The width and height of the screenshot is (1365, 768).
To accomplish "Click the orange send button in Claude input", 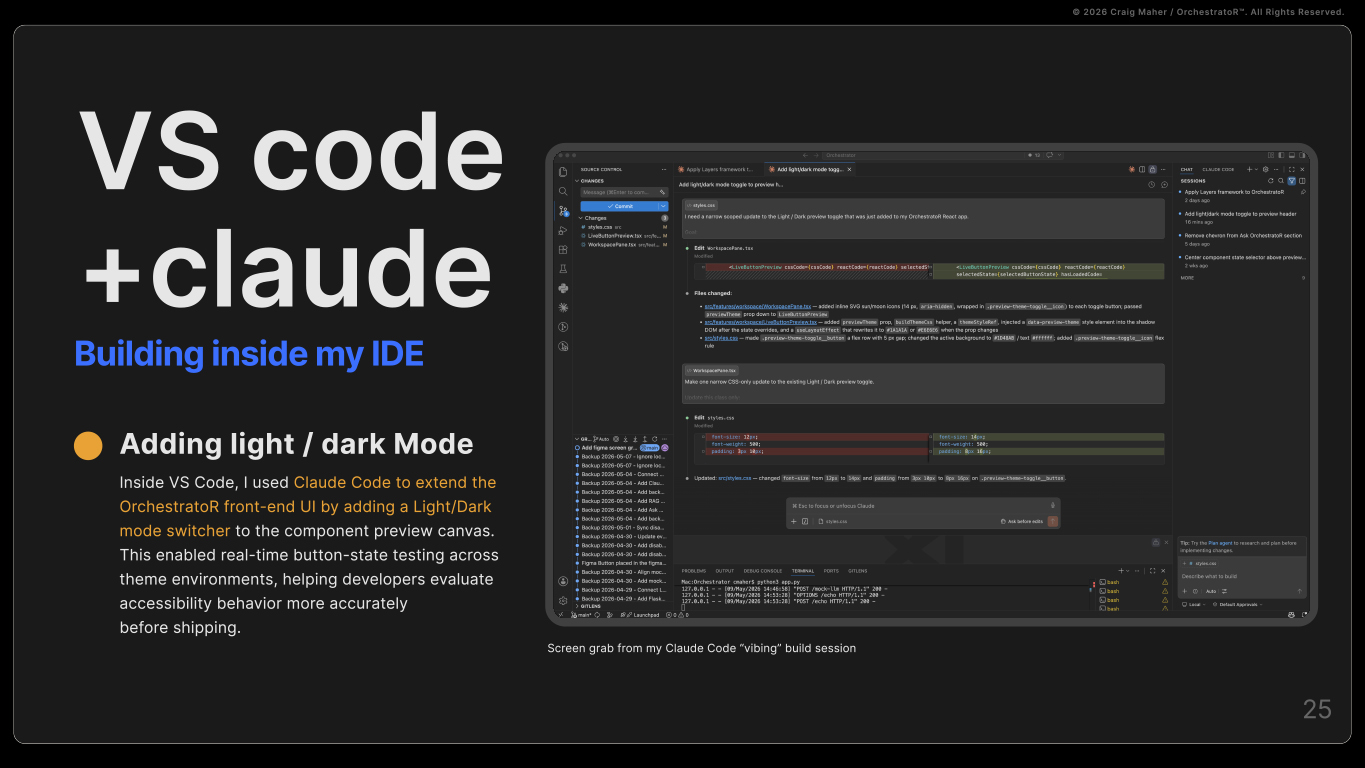I will [x=1053, y=521].
